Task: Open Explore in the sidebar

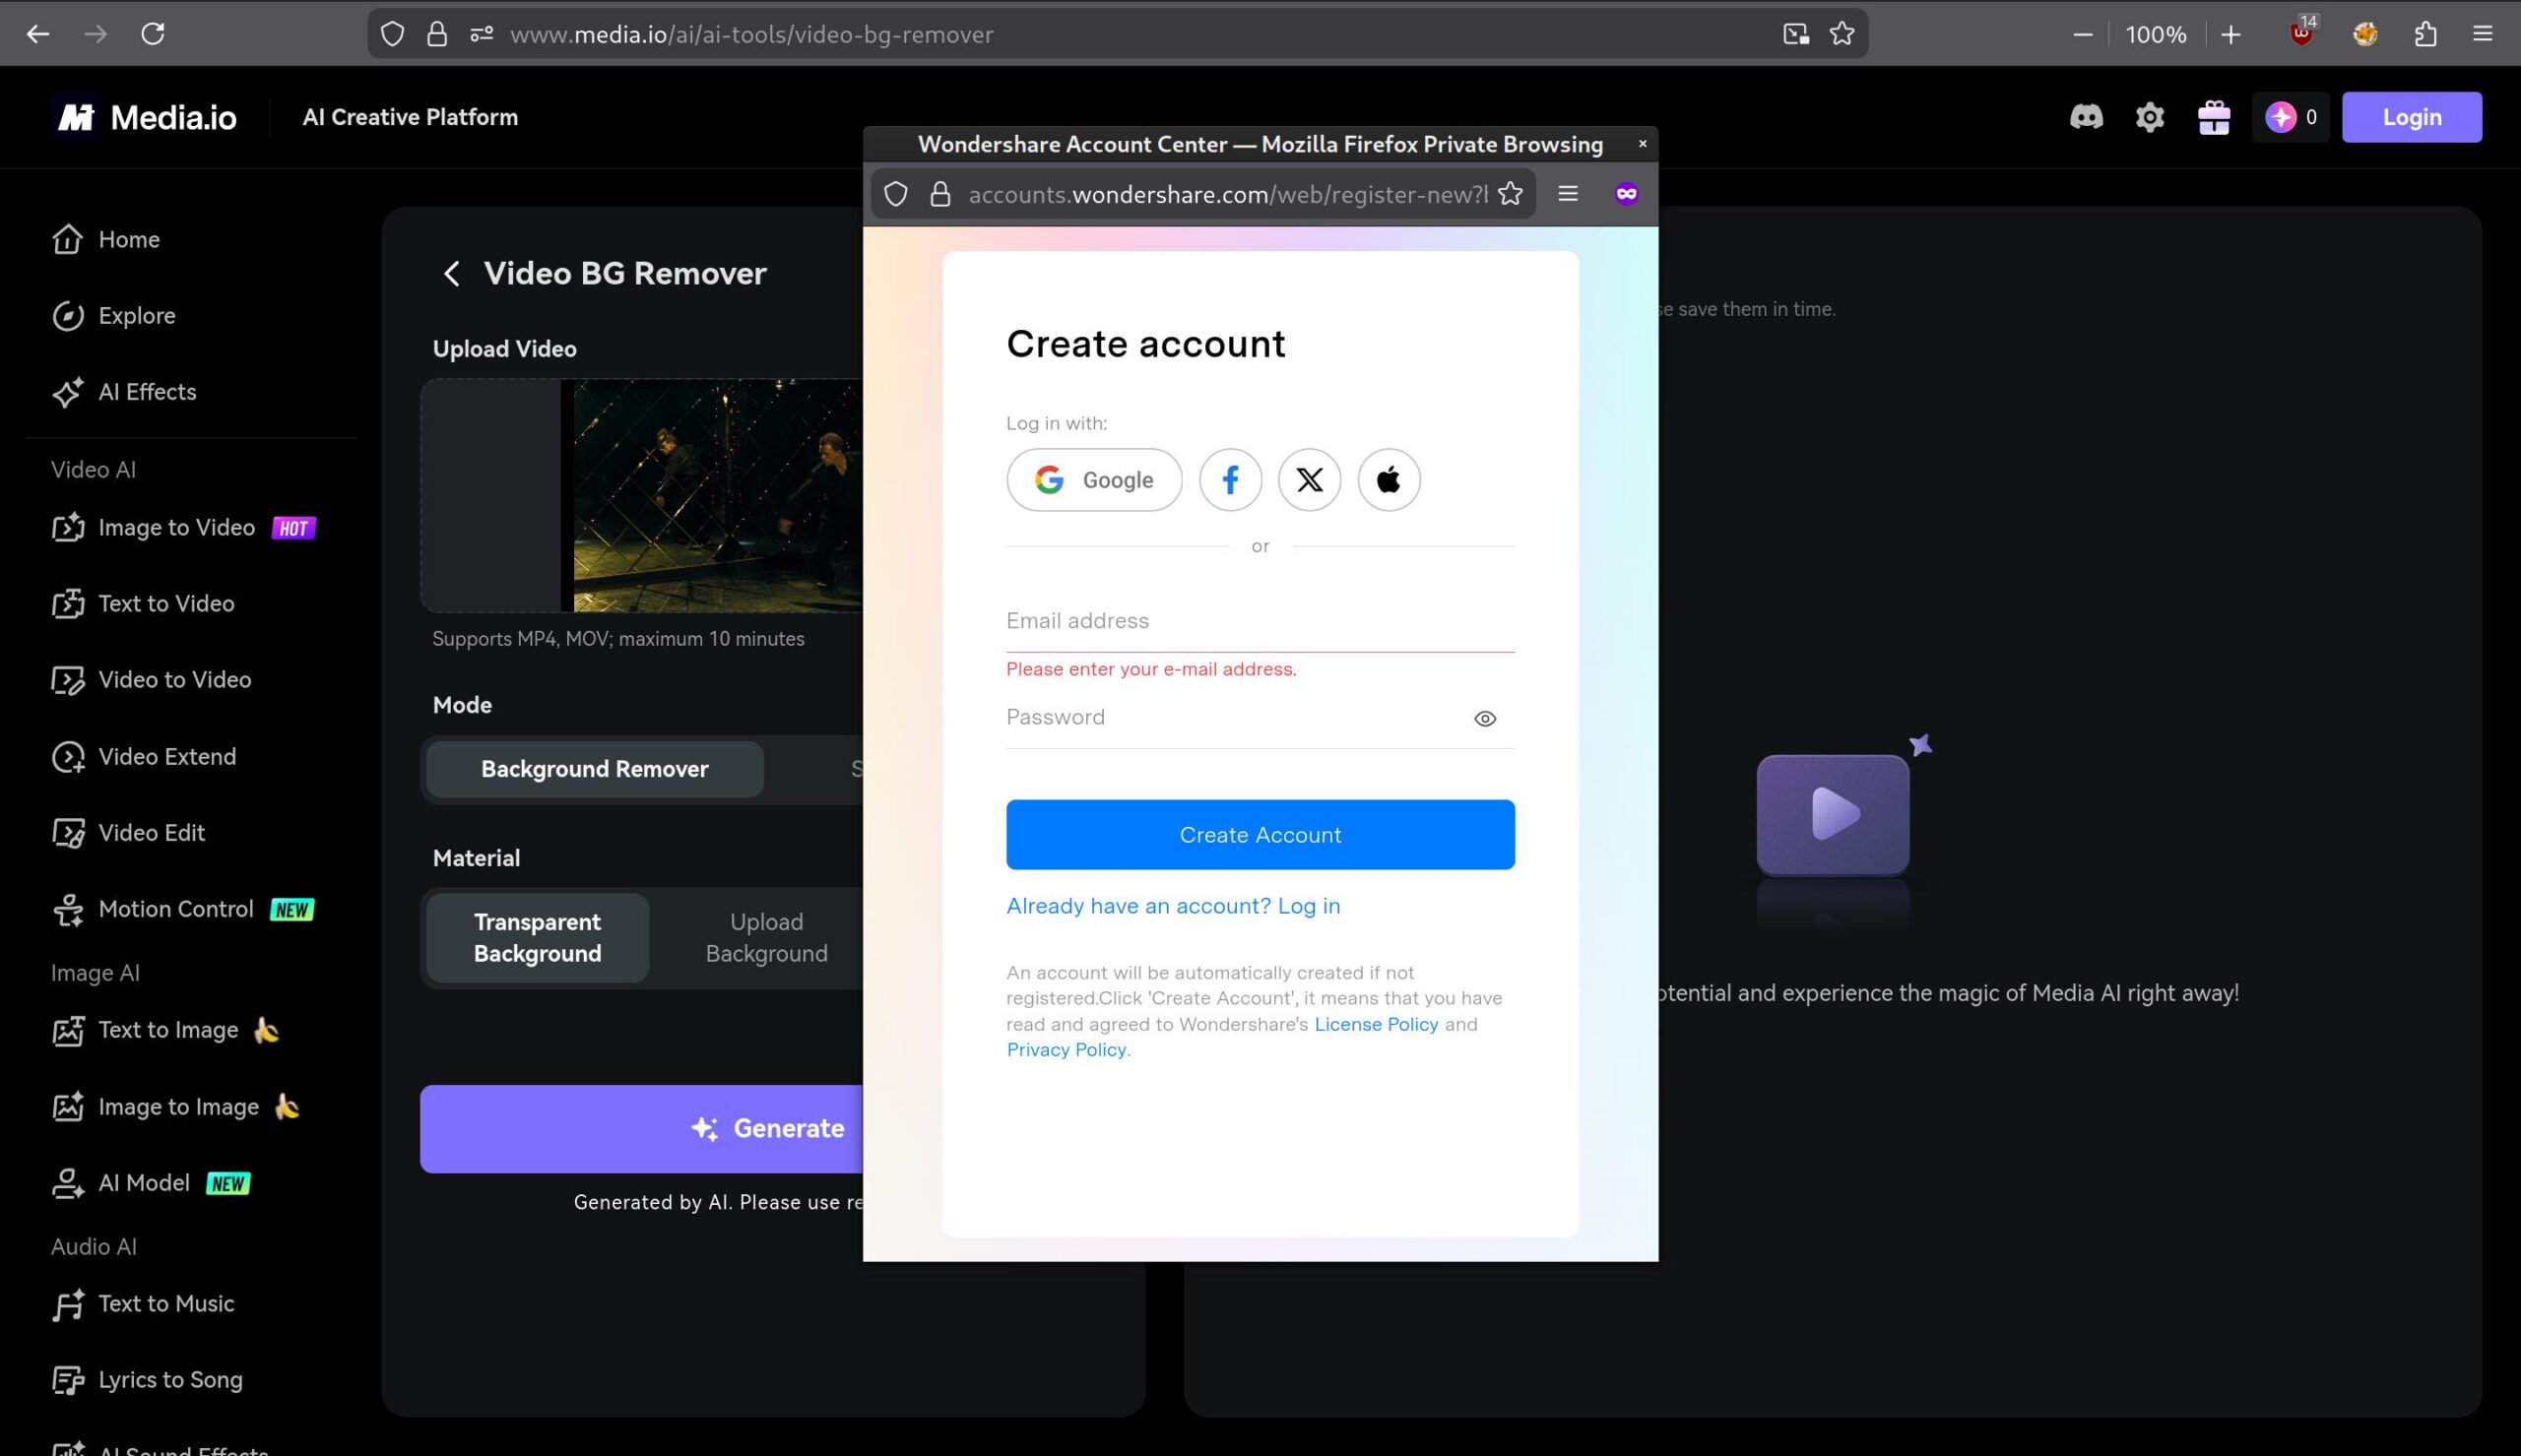Action: point(136,315)
